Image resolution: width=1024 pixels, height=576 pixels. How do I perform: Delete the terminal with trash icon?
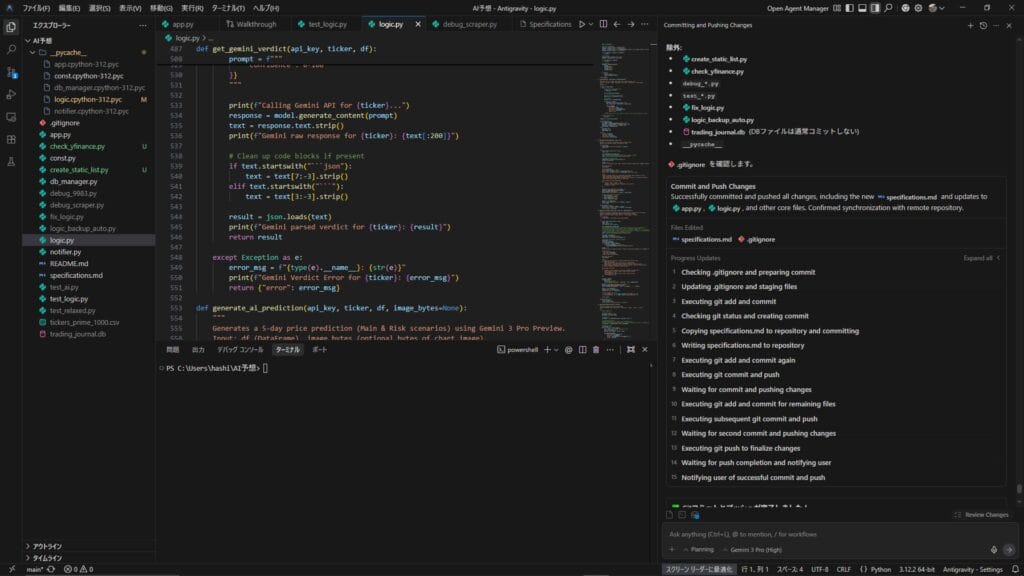point(596,350)
